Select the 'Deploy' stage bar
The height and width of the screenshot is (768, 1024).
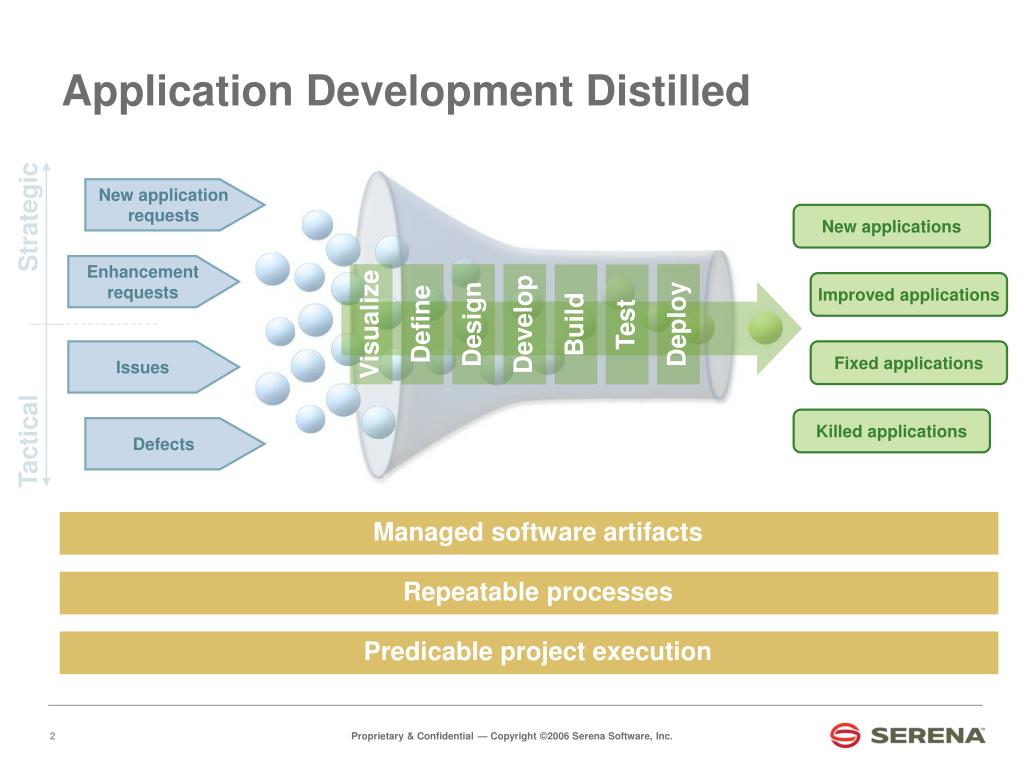pyautogui.click(x=678, y=324)
